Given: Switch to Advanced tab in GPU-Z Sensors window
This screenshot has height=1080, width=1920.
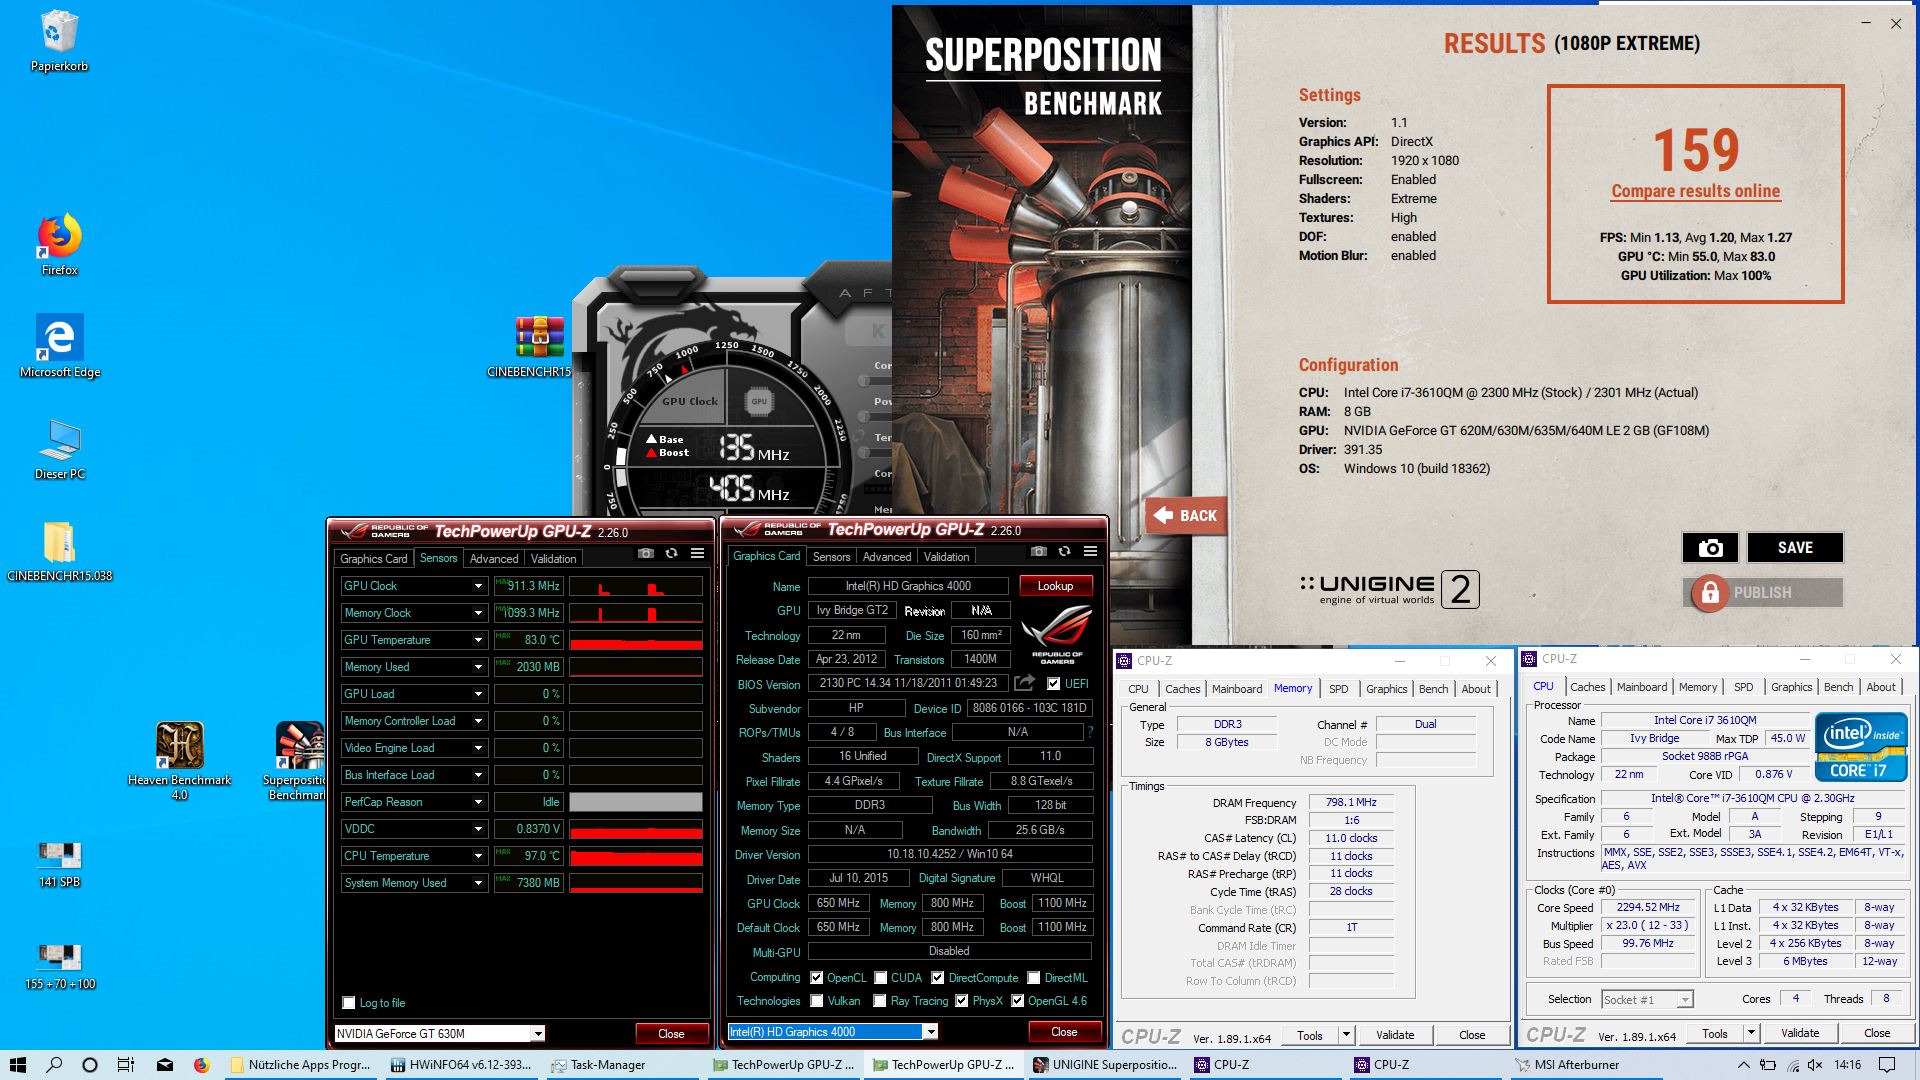Looking at the screenshot, I should 494,559.
